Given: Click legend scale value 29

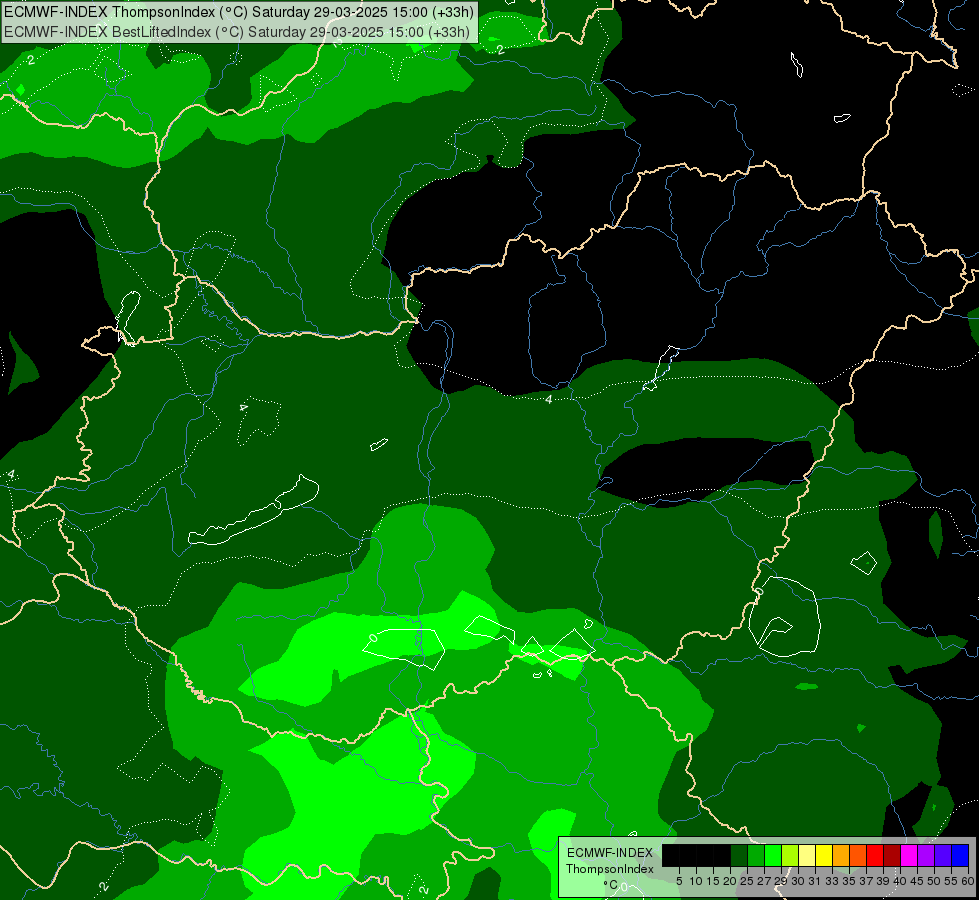Looking at the screenshot, I should tap(780, 881).
